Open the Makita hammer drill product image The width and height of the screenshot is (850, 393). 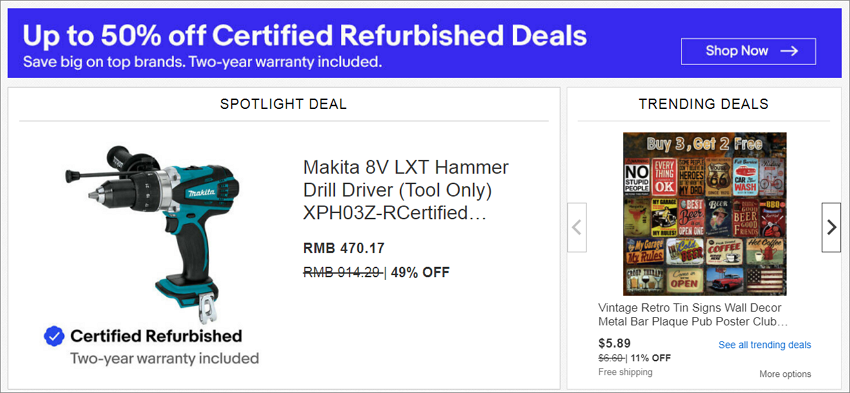(x=152, y=231)
